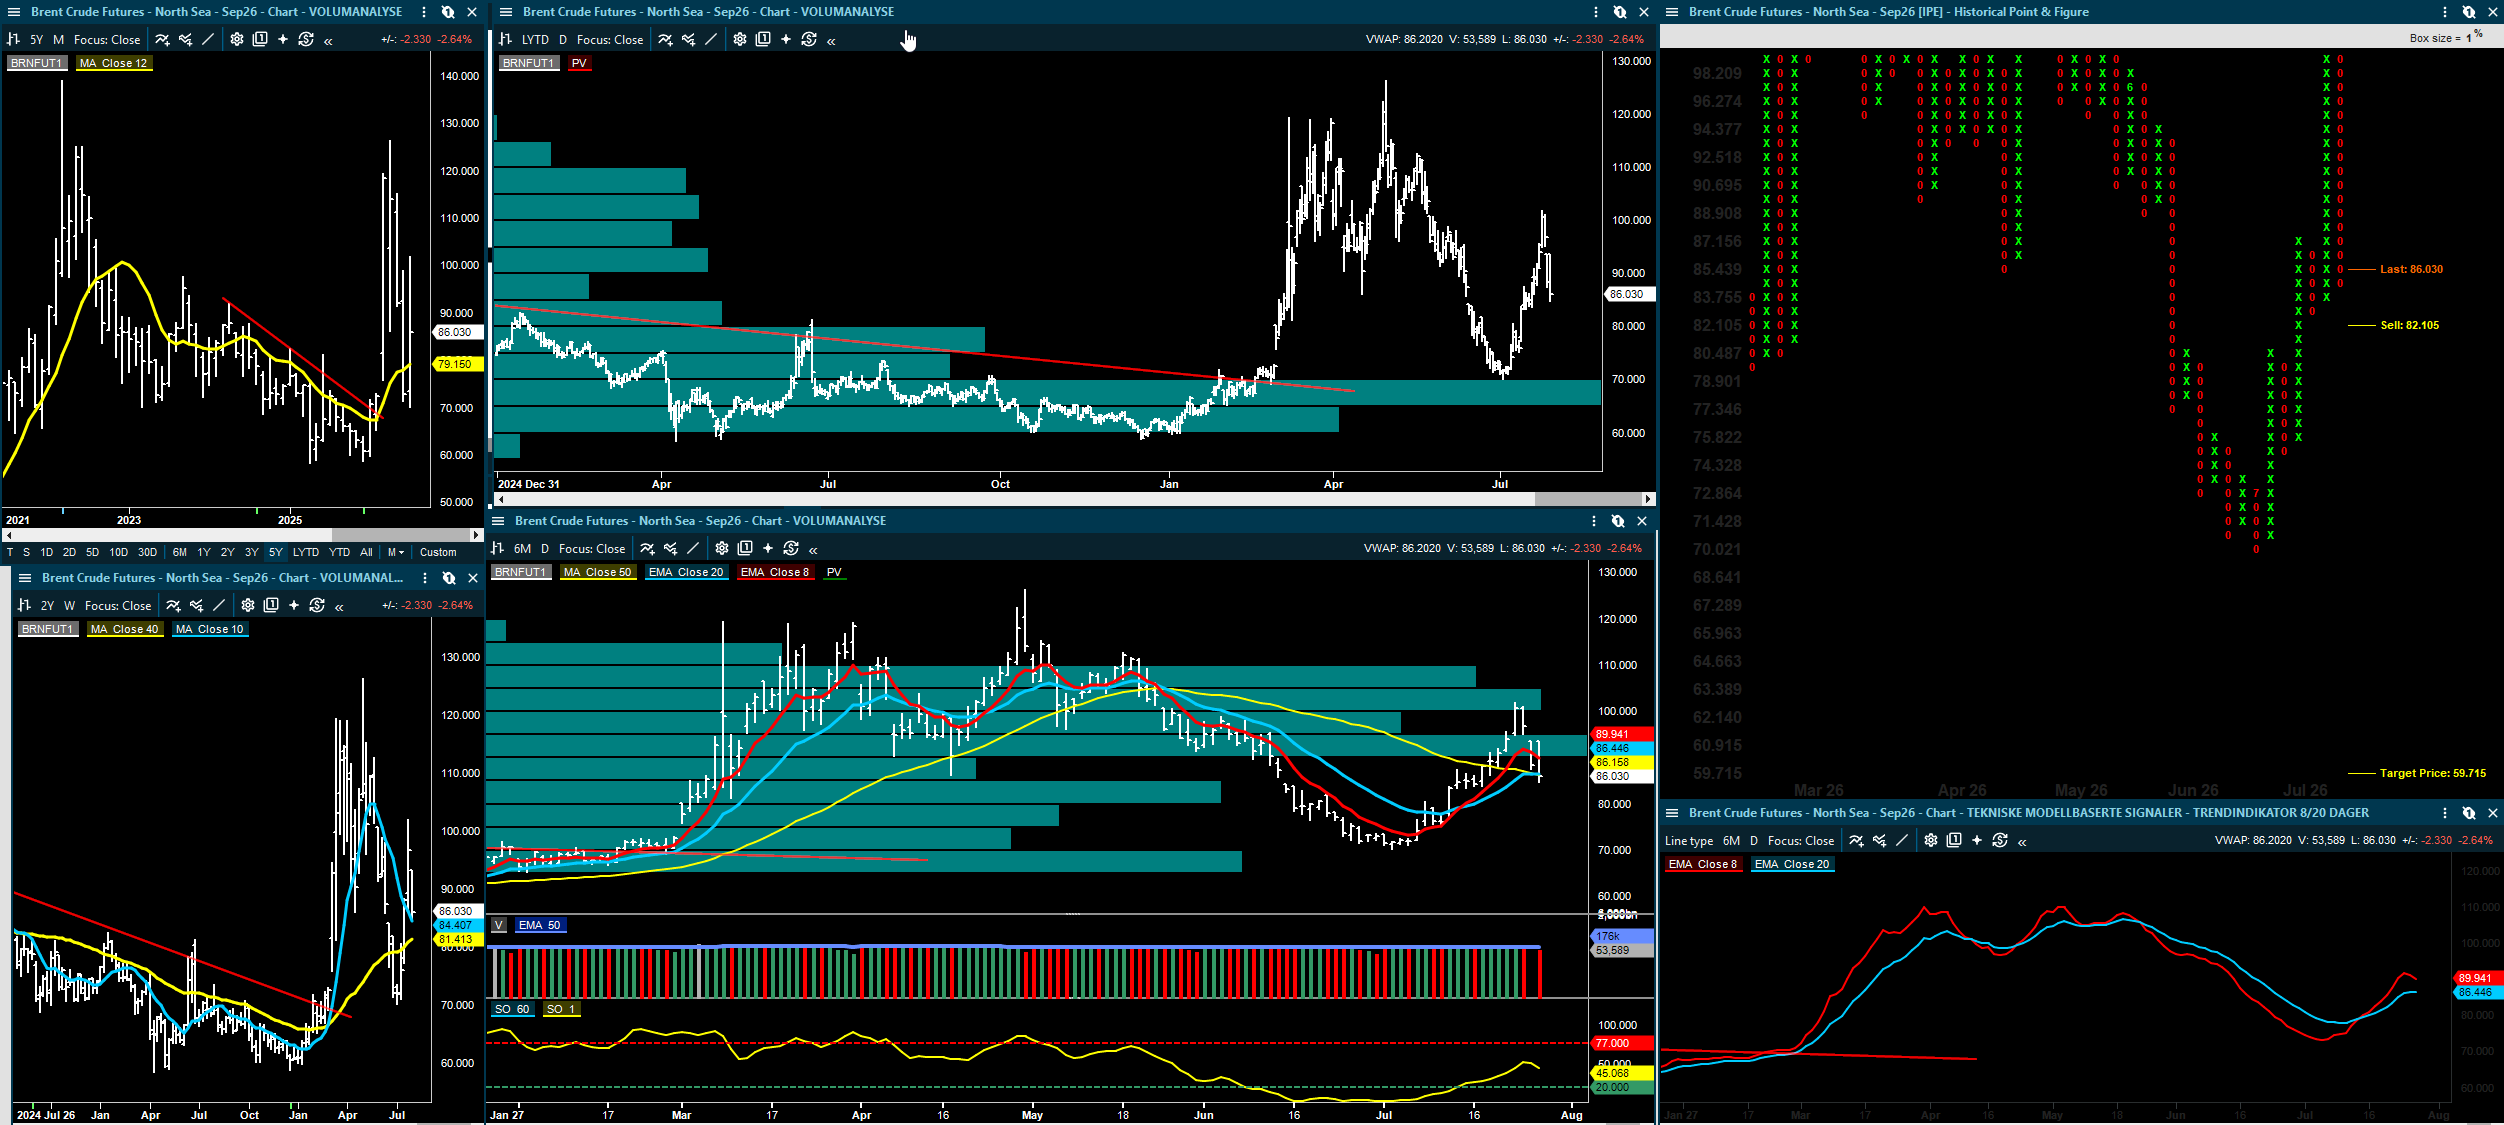Add a study in the LYTD daily chart

[x=665, y=40]
